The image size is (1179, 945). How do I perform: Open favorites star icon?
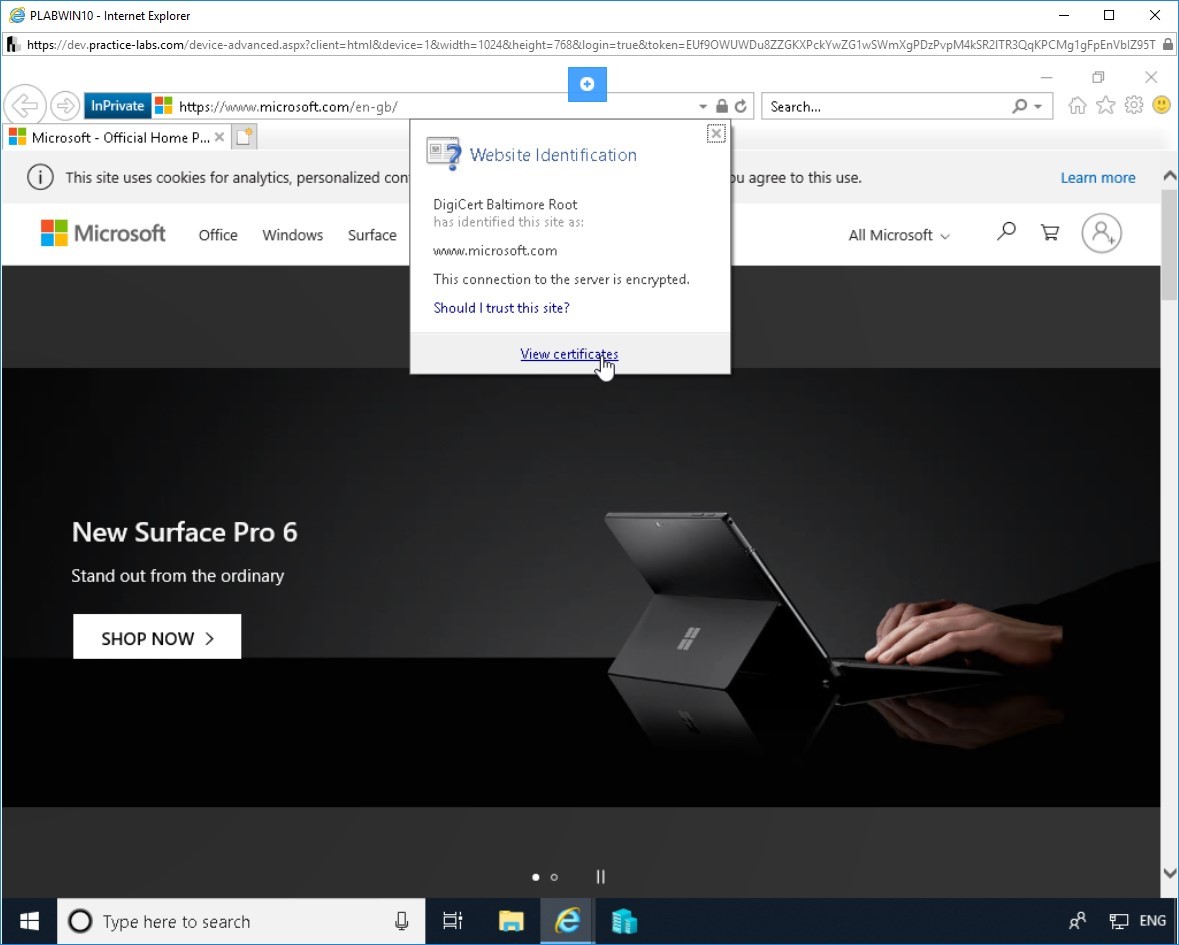pos(1105,105)
